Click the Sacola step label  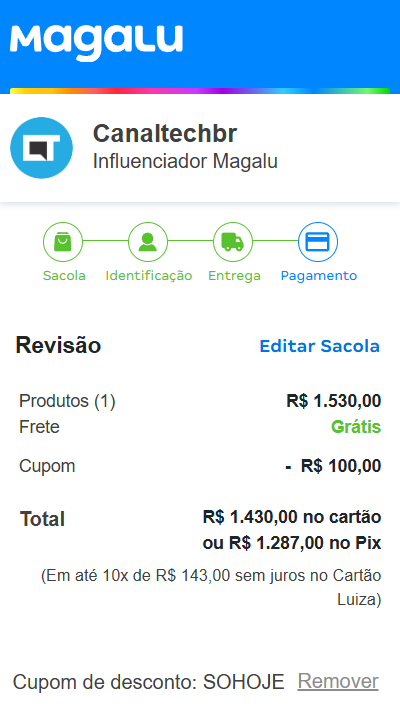tap(64, 275)
